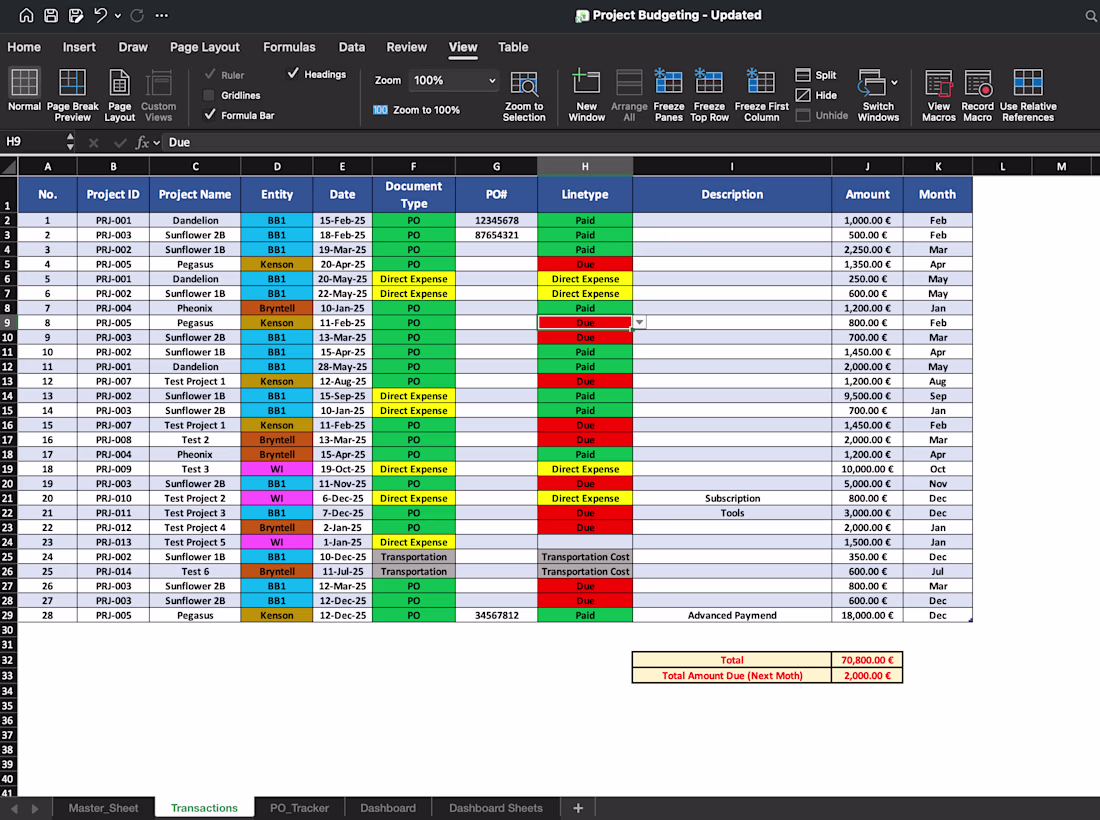Click the Unhide button
1100x820 pixels.
822,115
